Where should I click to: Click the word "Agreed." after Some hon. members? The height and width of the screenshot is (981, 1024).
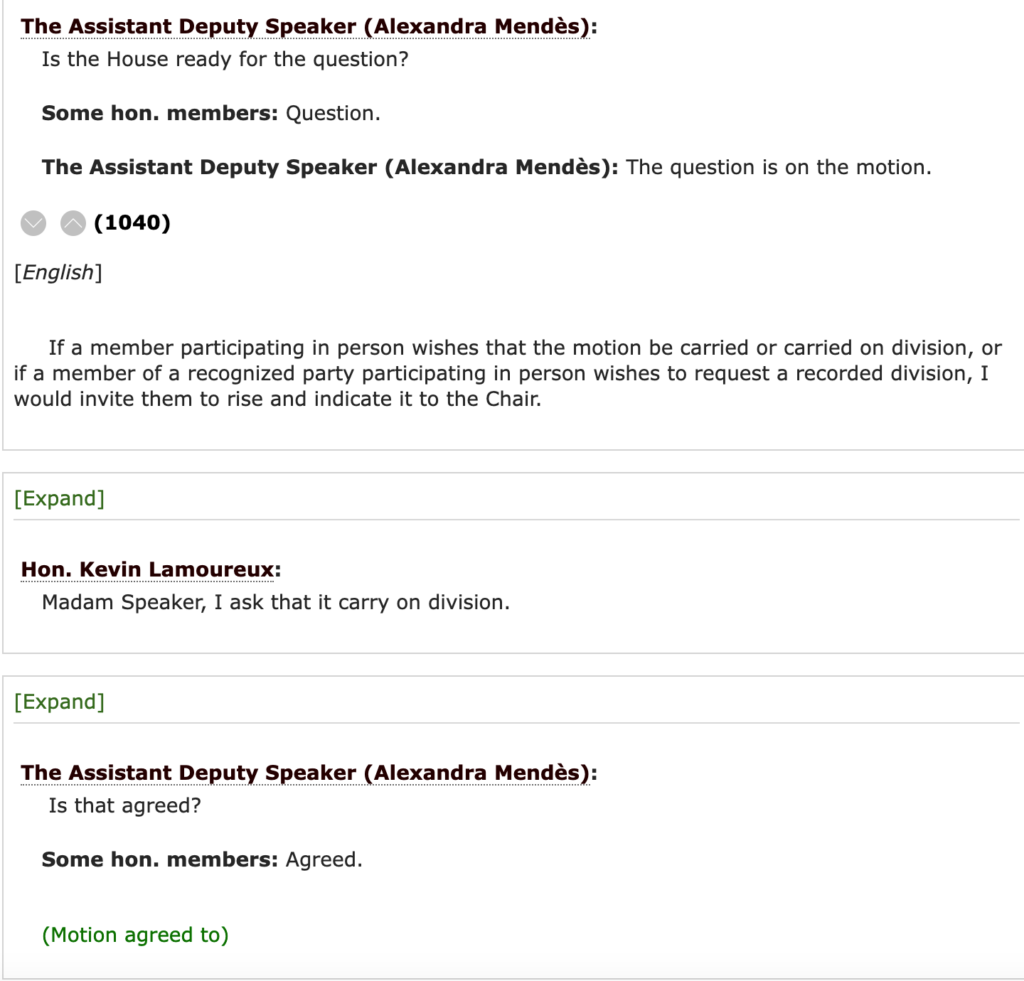tap(324, 859)
